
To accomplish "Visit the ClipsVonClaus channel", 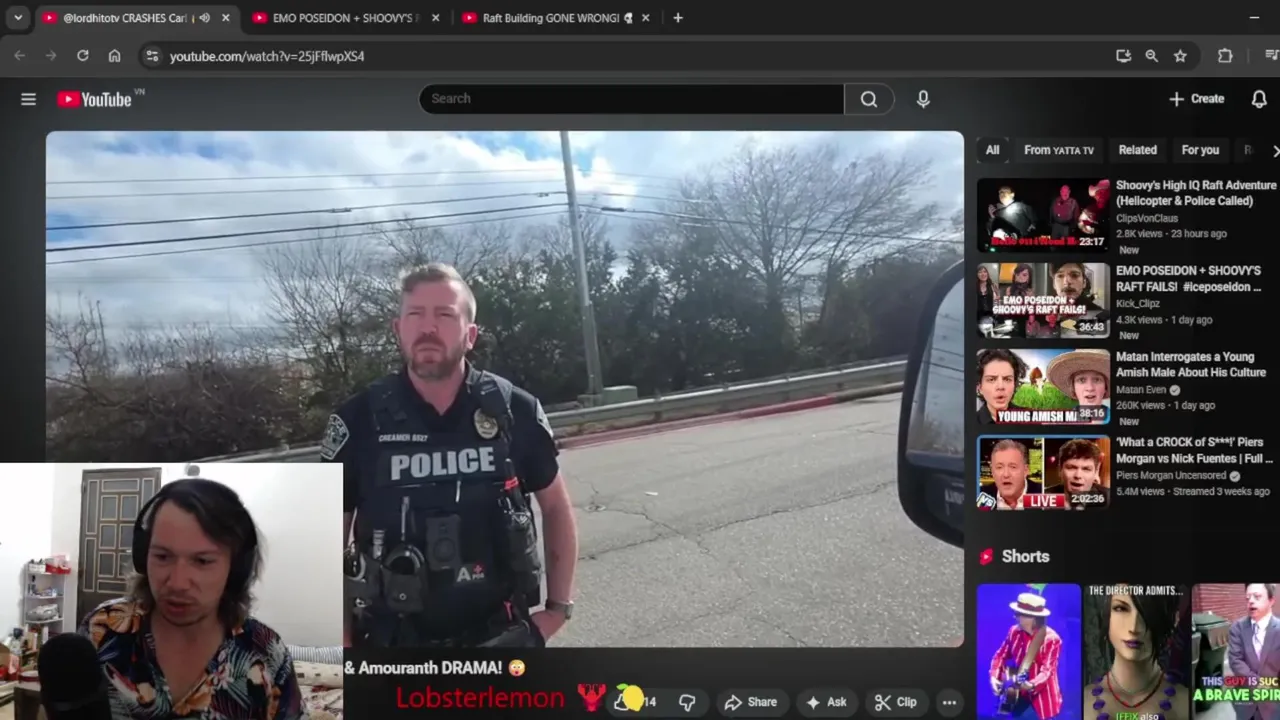I will point(1147,218).
